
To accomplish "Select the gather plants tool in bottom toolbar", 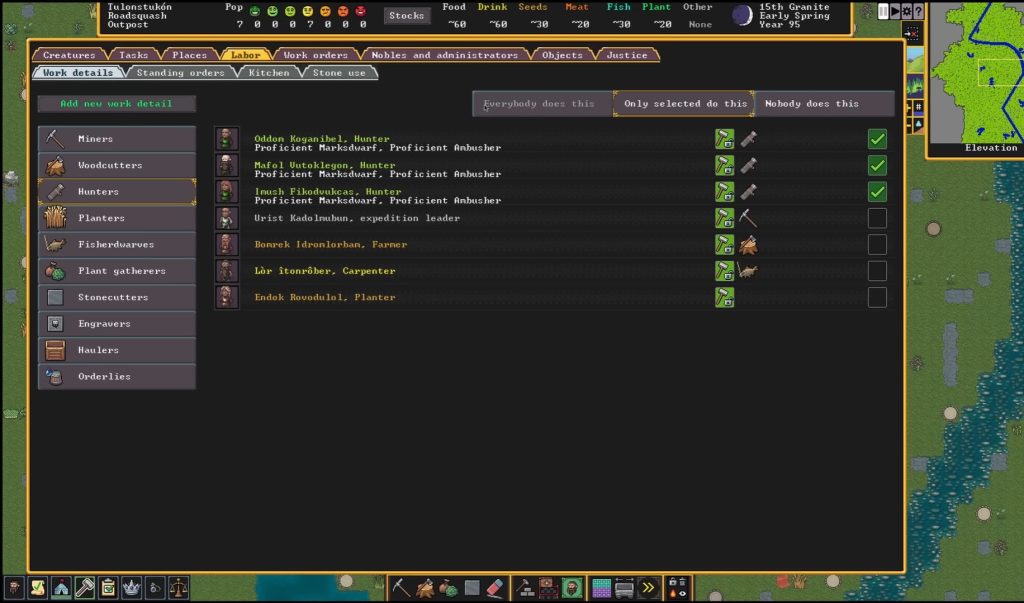I will click(x=448, y=587).
